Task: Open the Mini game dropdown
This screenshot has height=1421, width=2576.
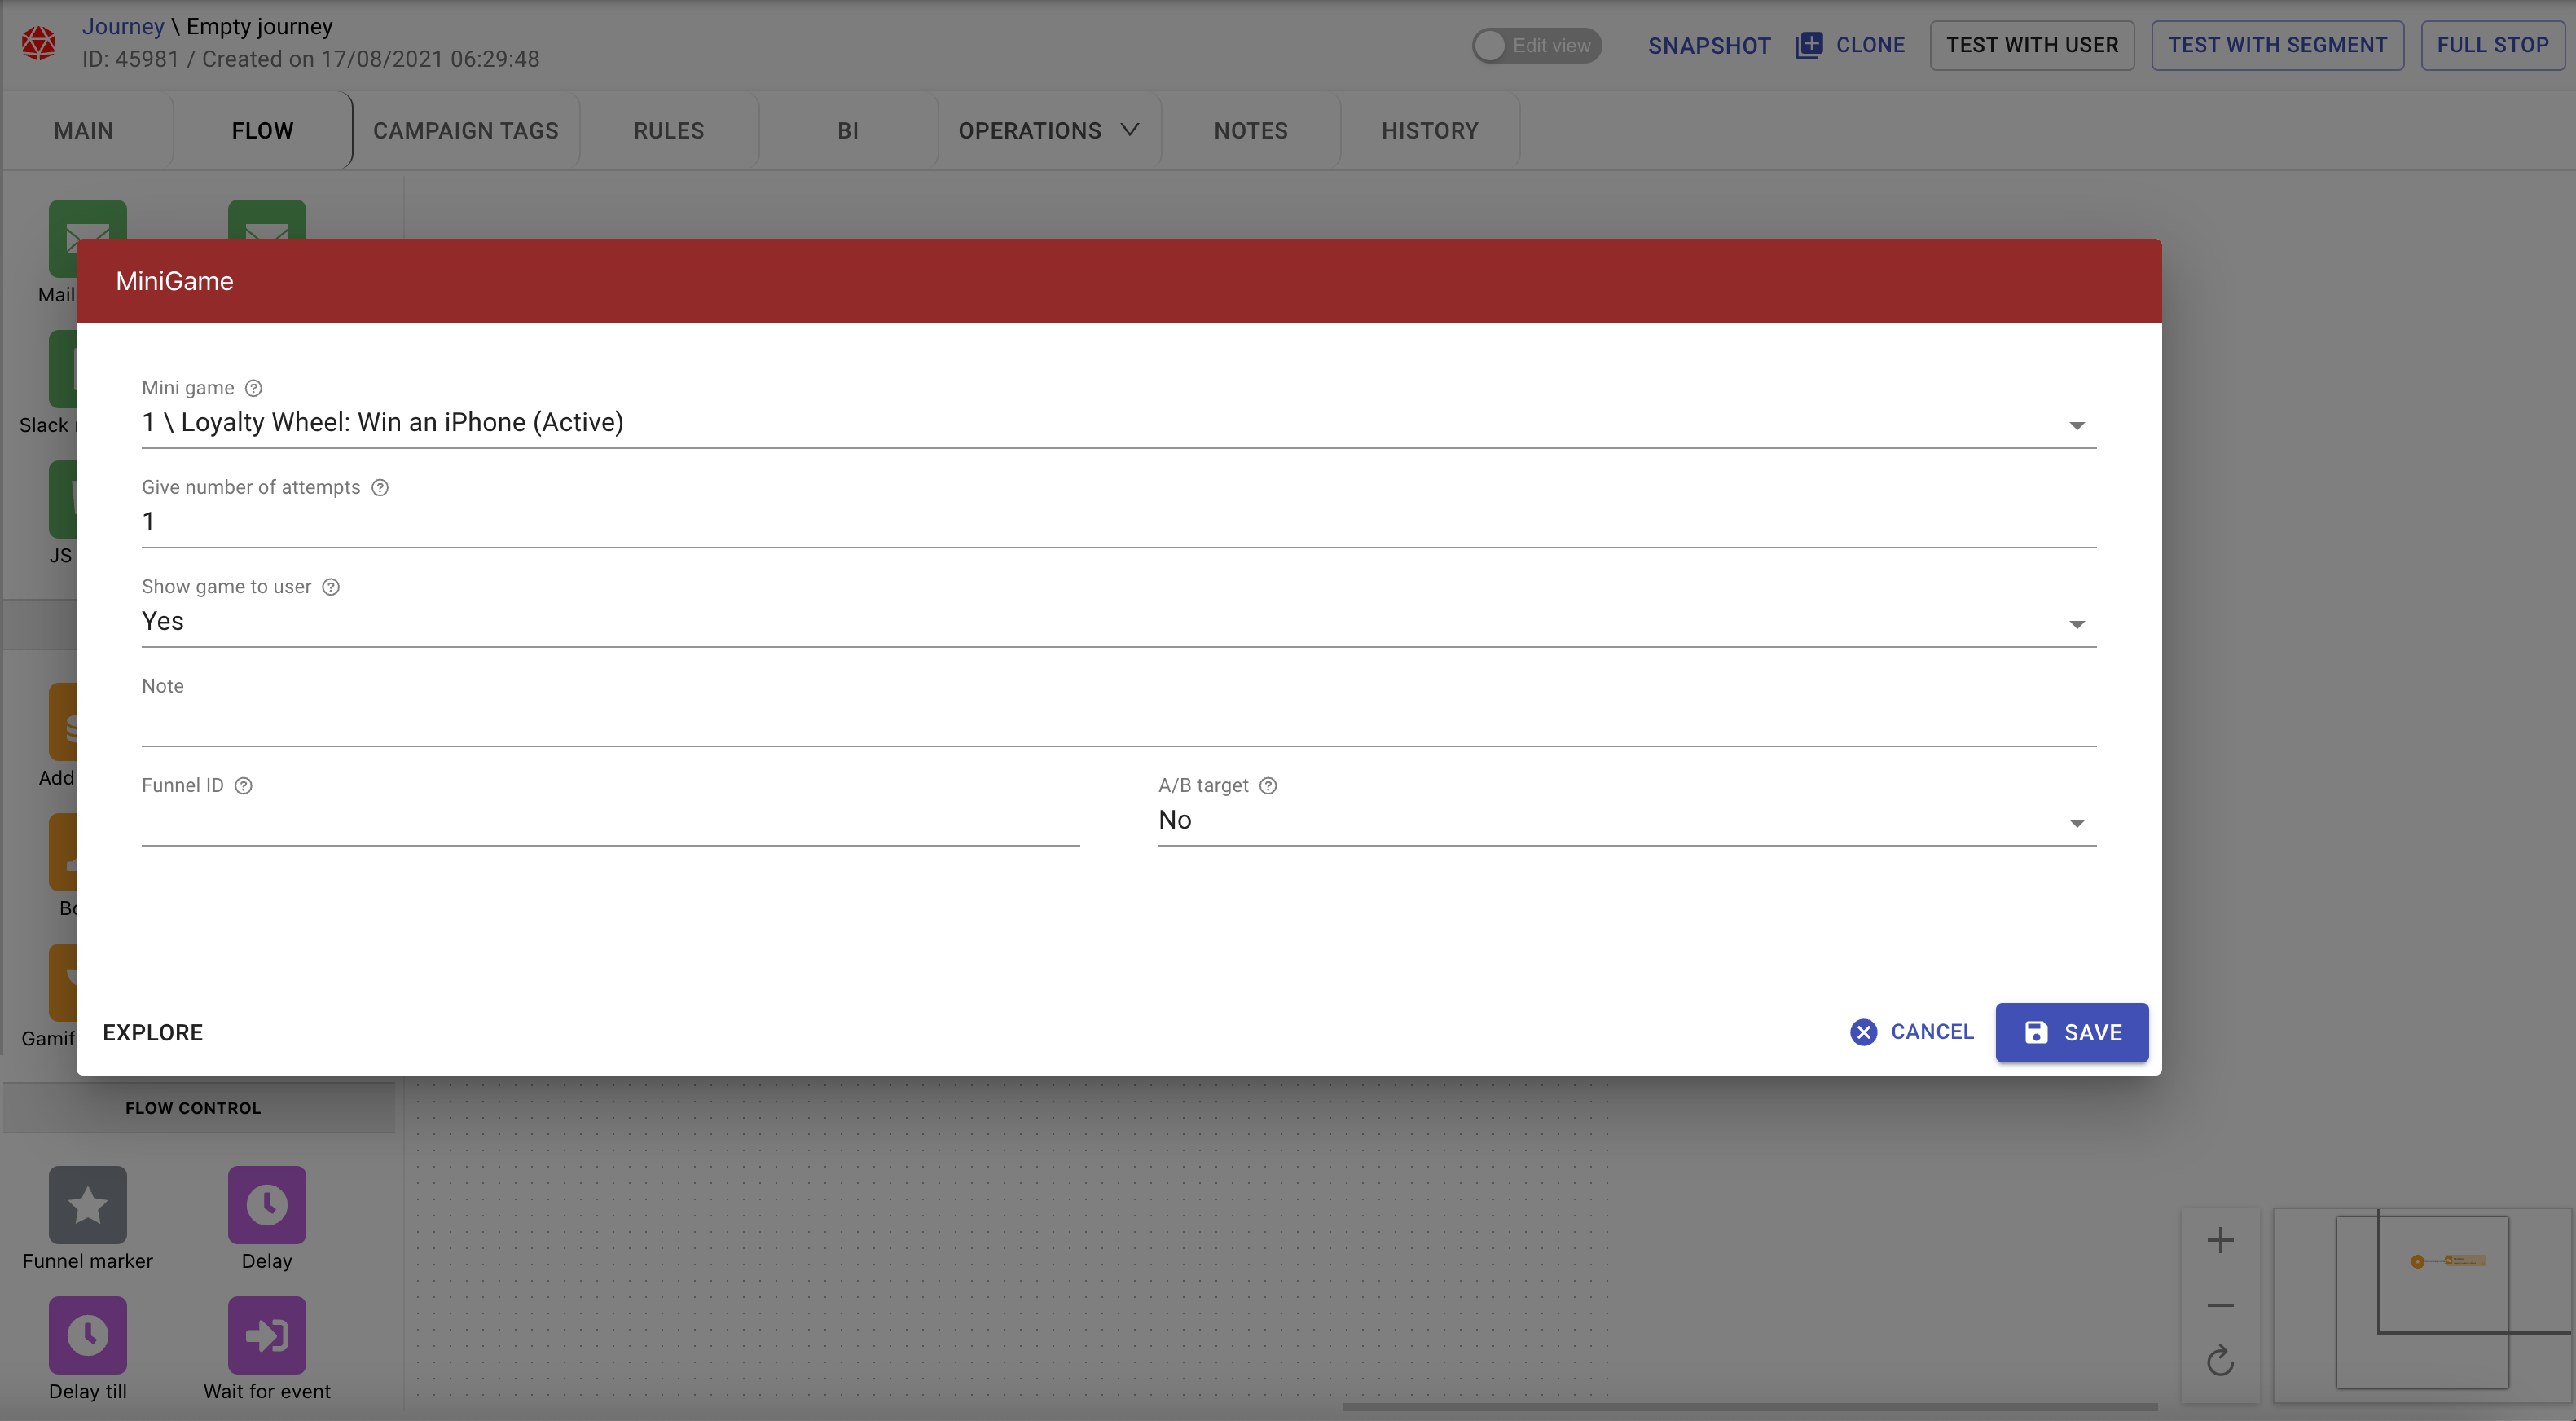Action: coord(1118,423)
